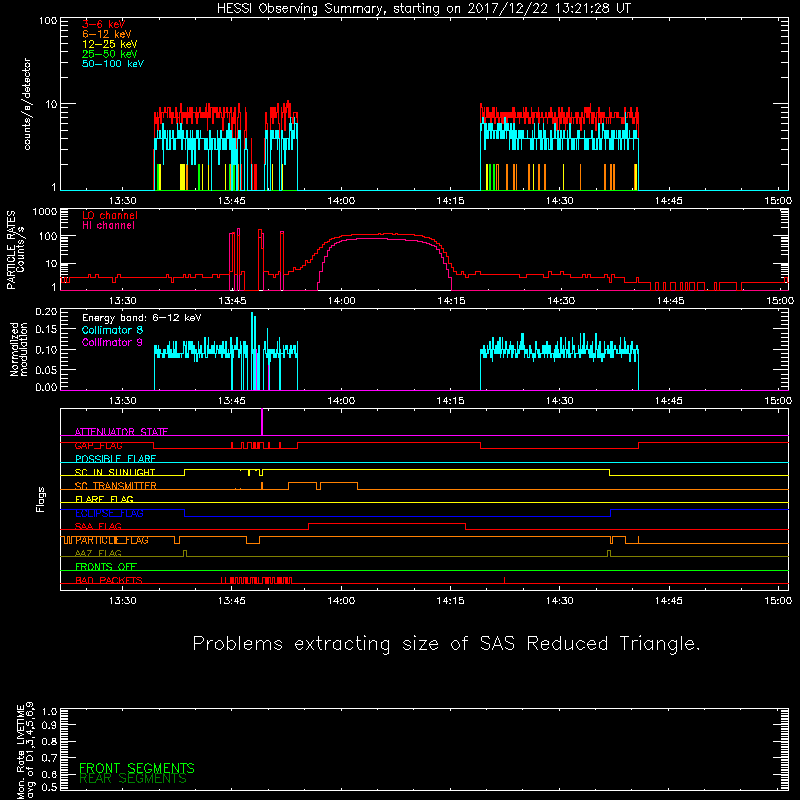This screenshot has width=800, height=800.
Task: Click the 100 tick label on count rate axis
Action: click(48, 21)
